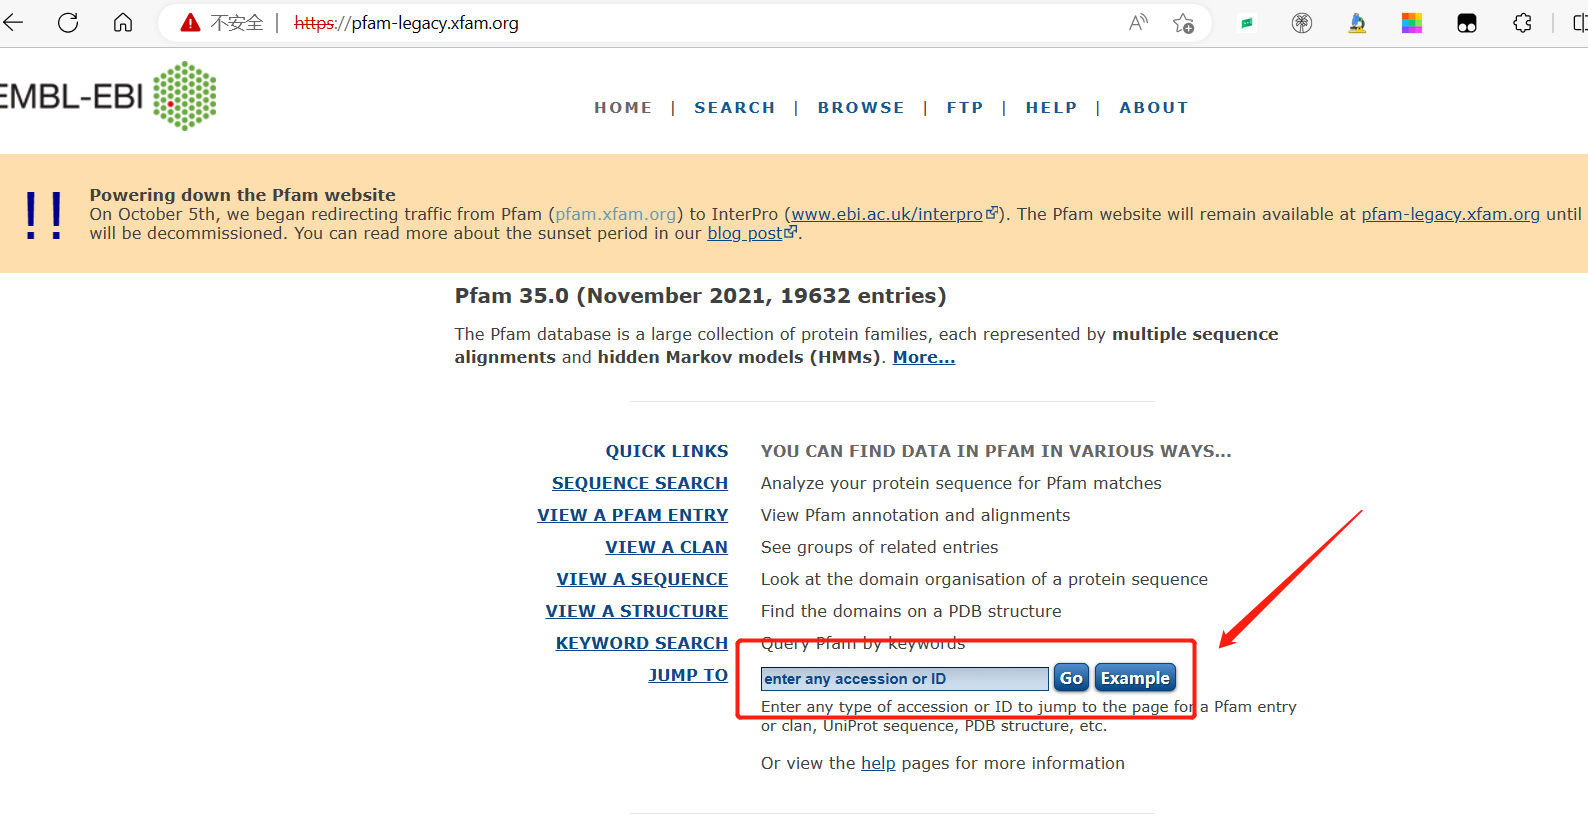Click 'Powering down the Pfam website' heading
Image resolution: width=1588 pixels, height=835 pixels.
click(243, 195)
